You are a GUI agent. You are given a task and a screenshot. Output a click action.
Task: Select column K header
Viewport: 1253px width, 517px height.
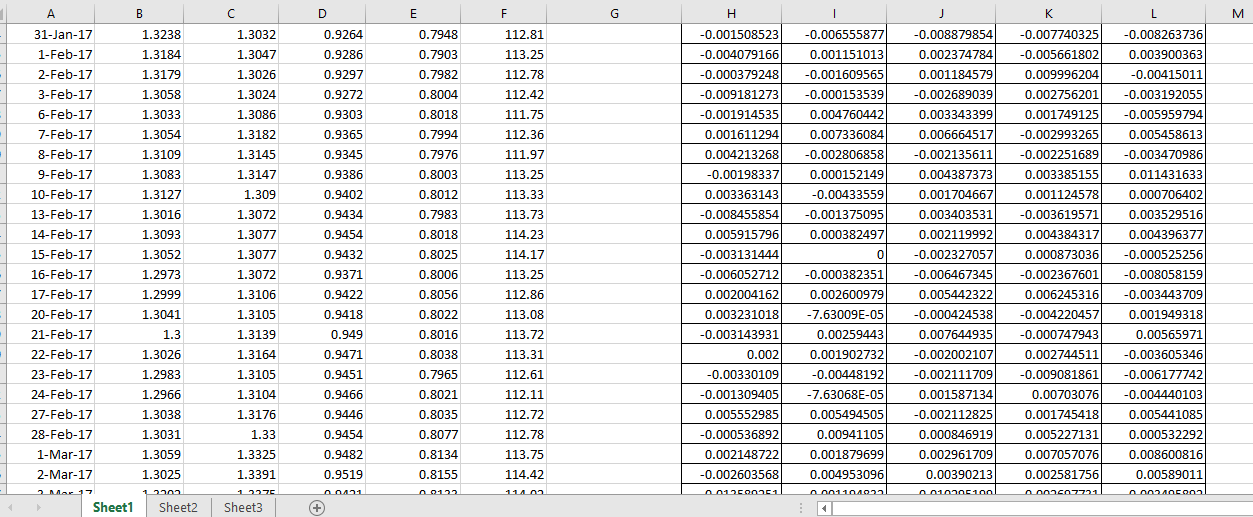1049,12
